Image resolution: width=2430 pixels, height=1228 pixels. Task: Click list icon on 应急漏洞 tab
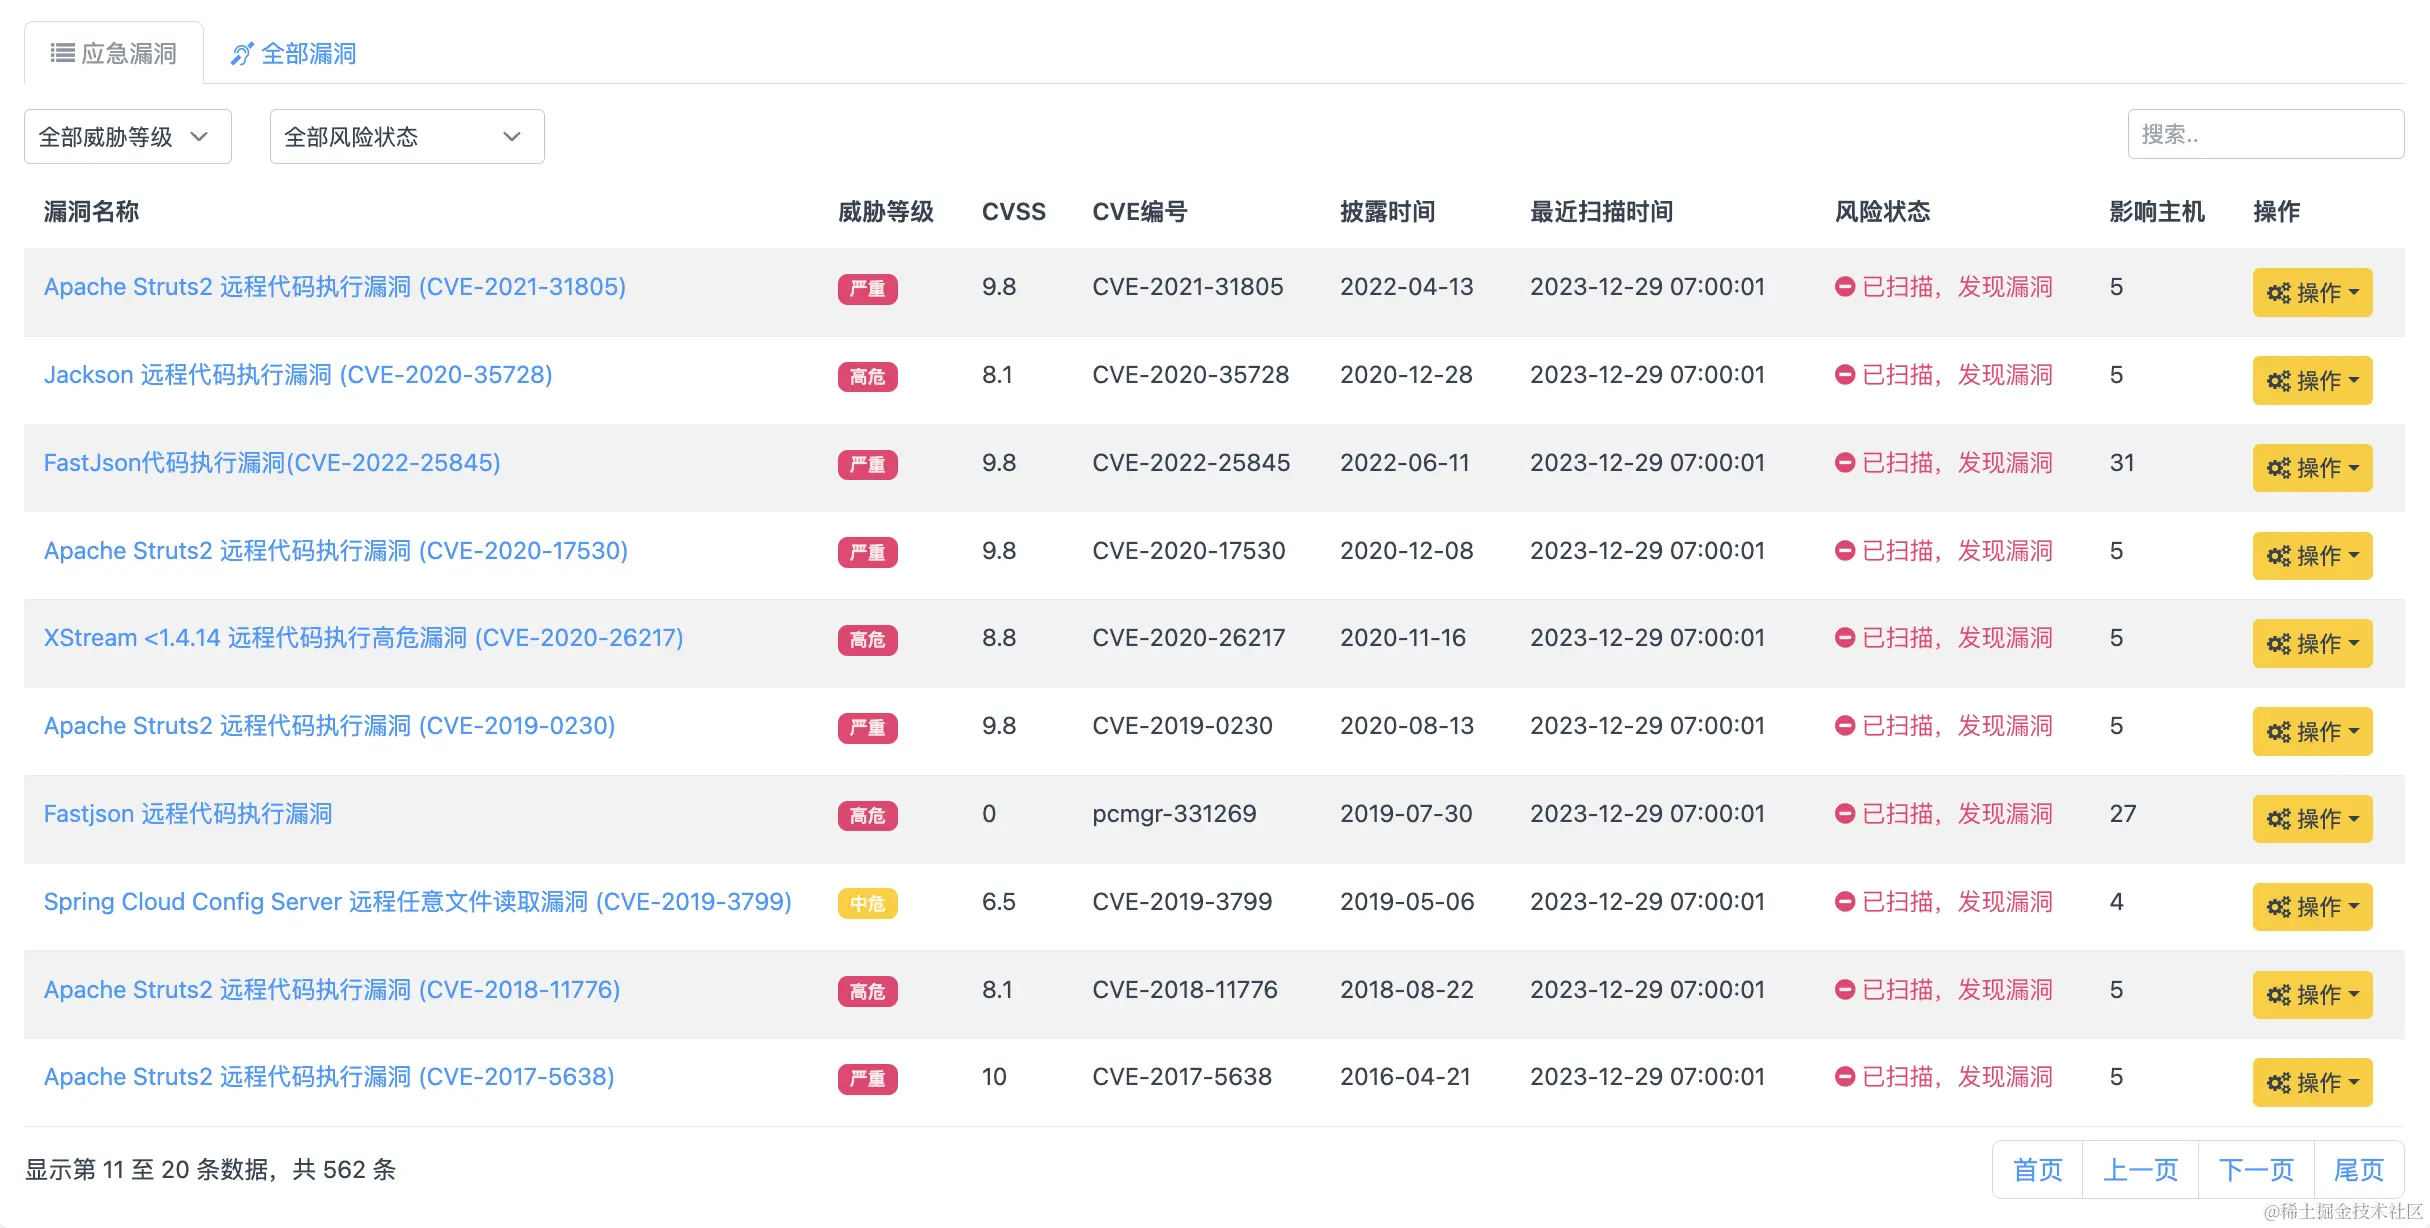pyautogui.click(x=62, y=53)
